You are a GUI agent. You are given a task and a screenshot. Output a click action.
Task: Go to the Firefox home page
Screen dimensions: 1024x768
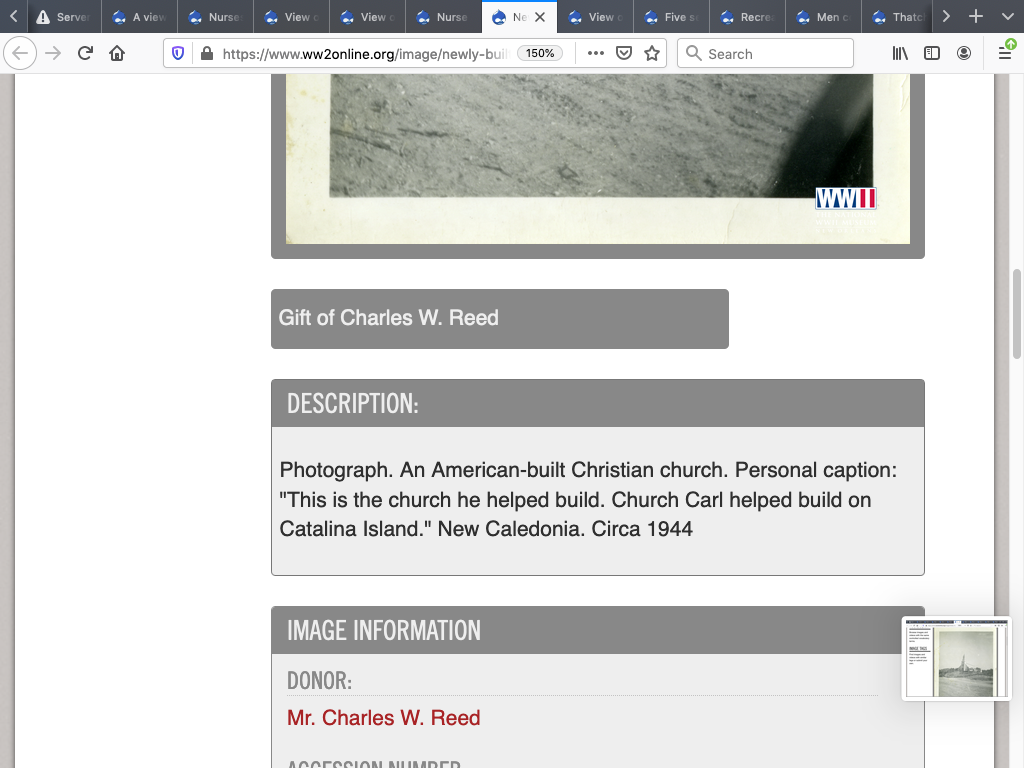tap(117, 54)
